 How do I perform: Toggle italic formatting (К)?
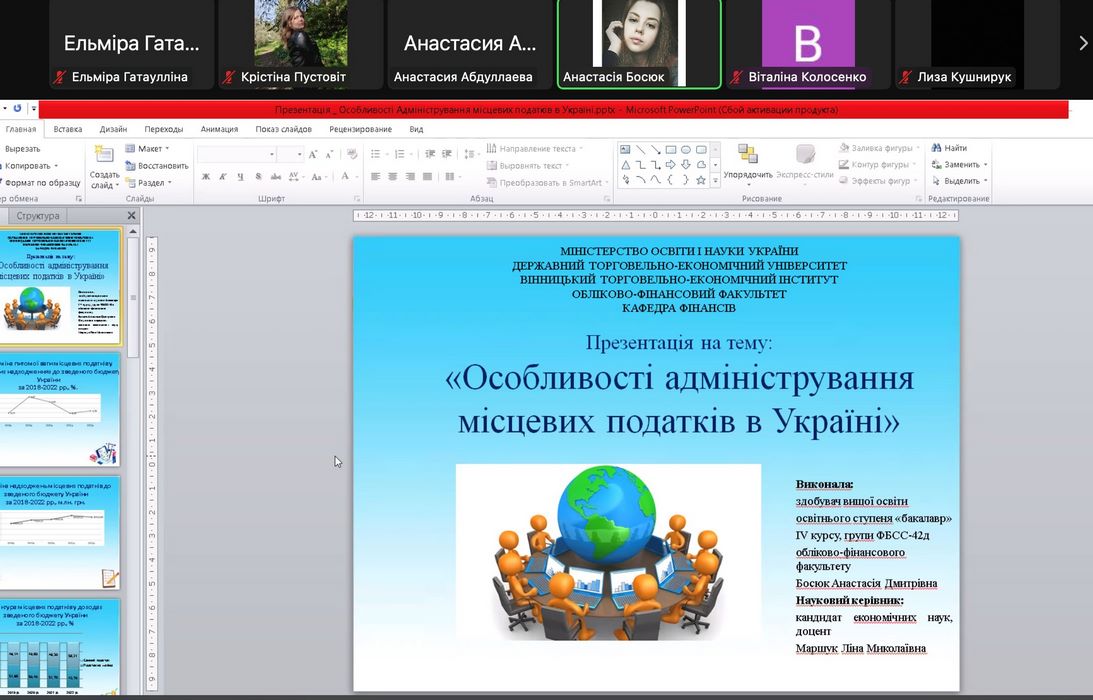point(223,177)
